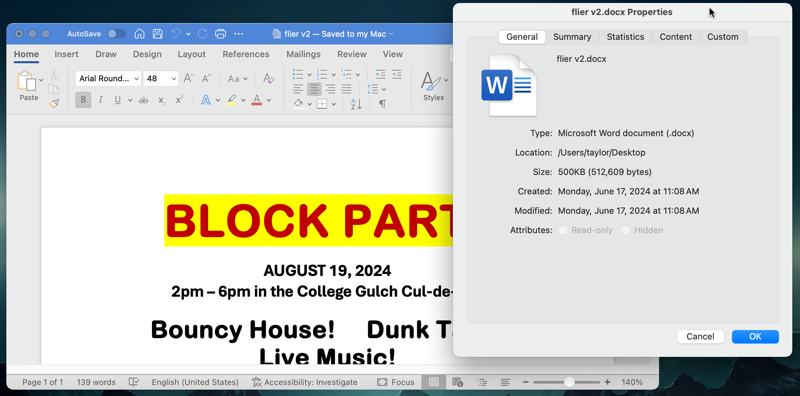This screenshot has height=396, width=800.
Task: Switch to the Layout tab
Action: coord(191,54)
